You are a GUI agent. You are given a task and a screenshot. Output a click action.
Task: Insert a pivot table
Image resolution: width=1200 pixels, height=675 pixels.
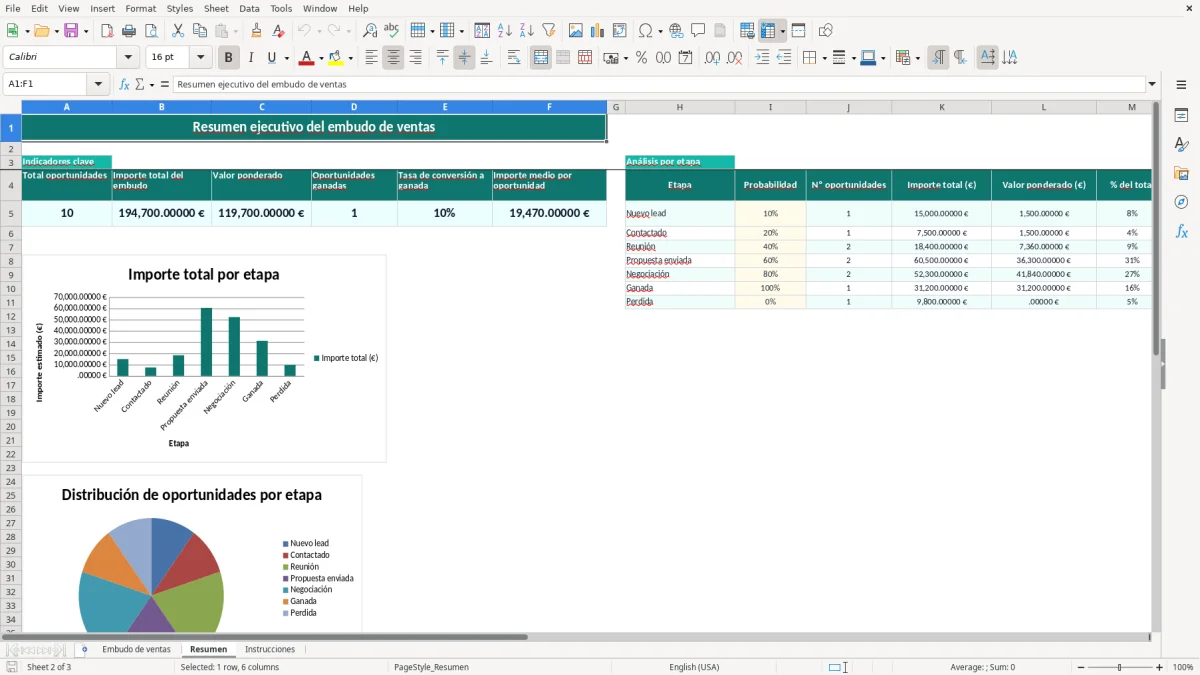(x=620, y=31)
